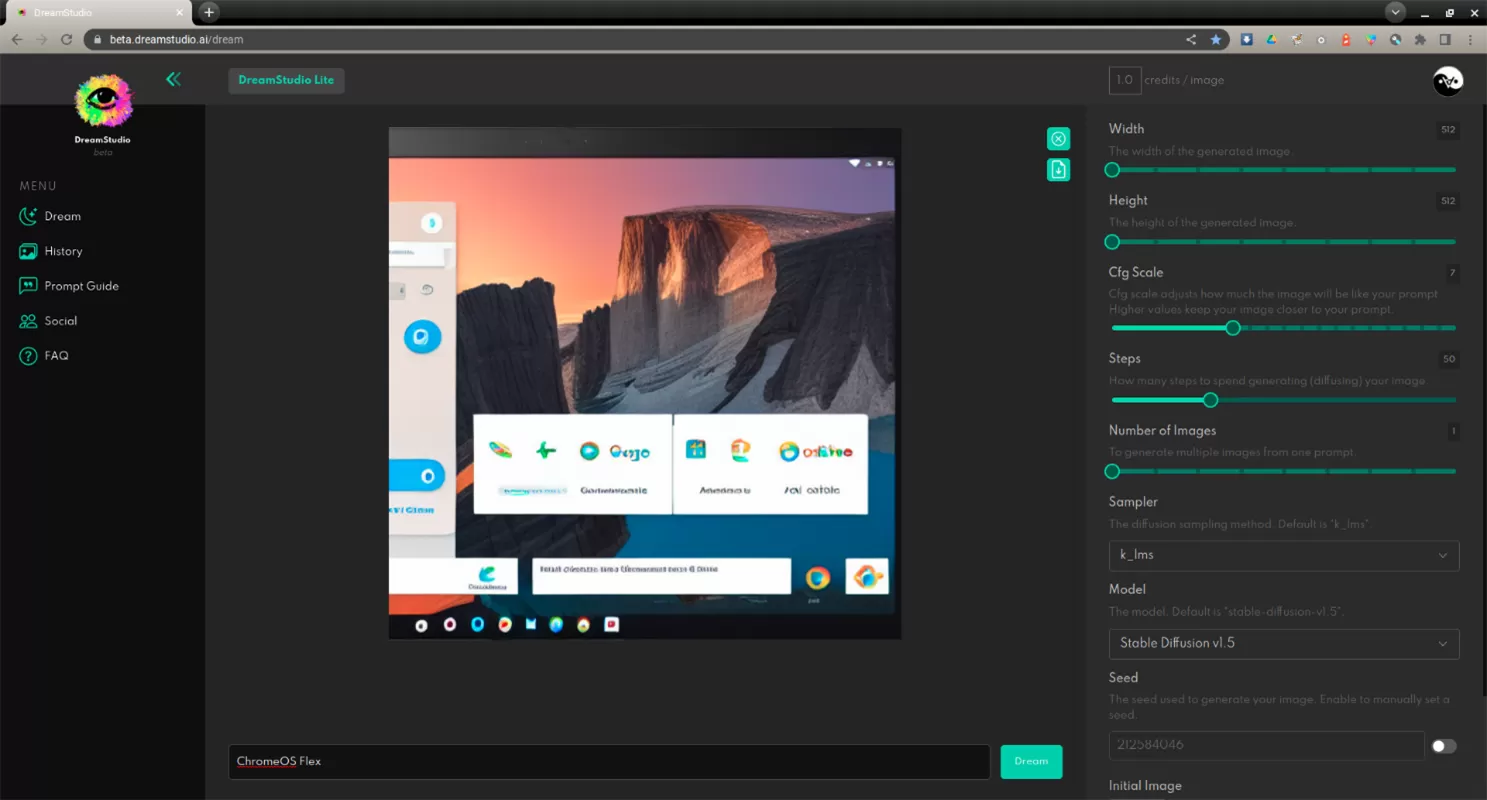Open the Social menu item
Viewport: 1487px width, 800px height.
[60, 321]
